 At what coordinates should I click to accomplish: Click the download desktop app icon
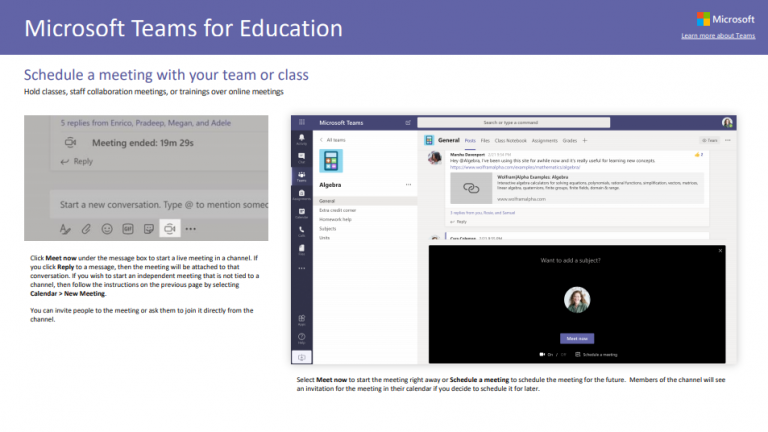coord(302,358)
